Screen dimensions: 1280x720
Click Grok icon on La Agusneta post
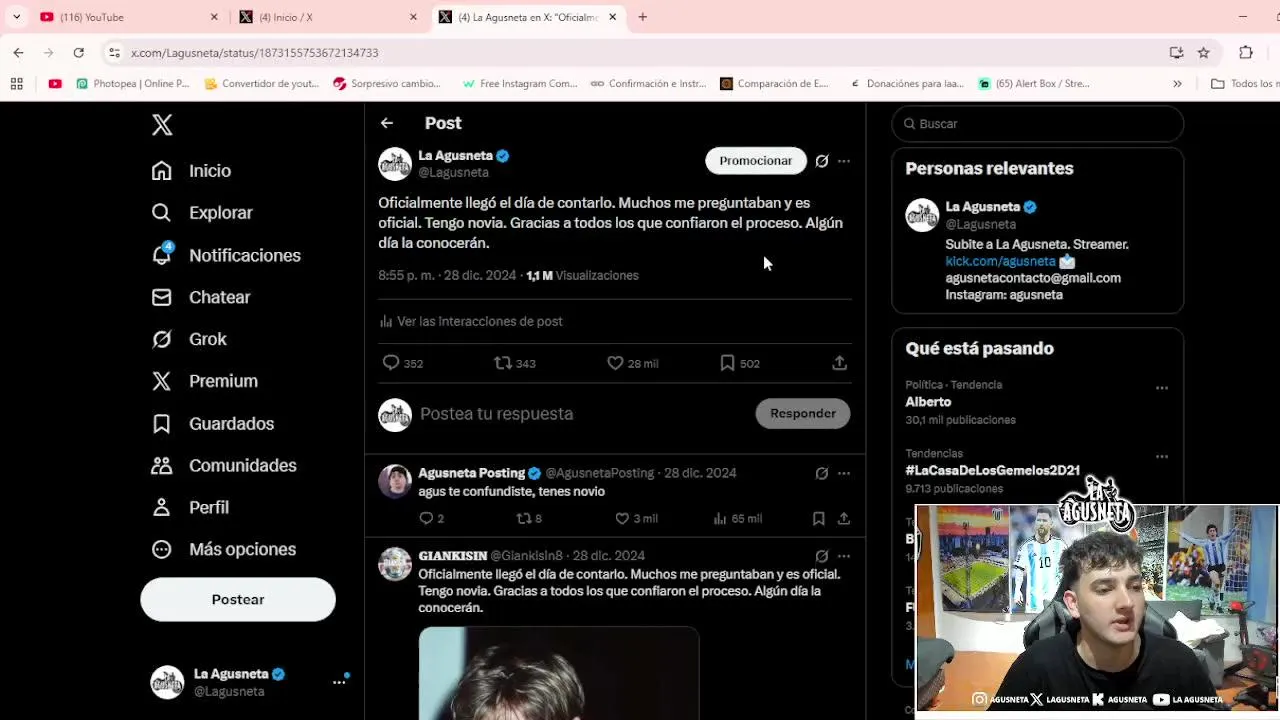822,161
